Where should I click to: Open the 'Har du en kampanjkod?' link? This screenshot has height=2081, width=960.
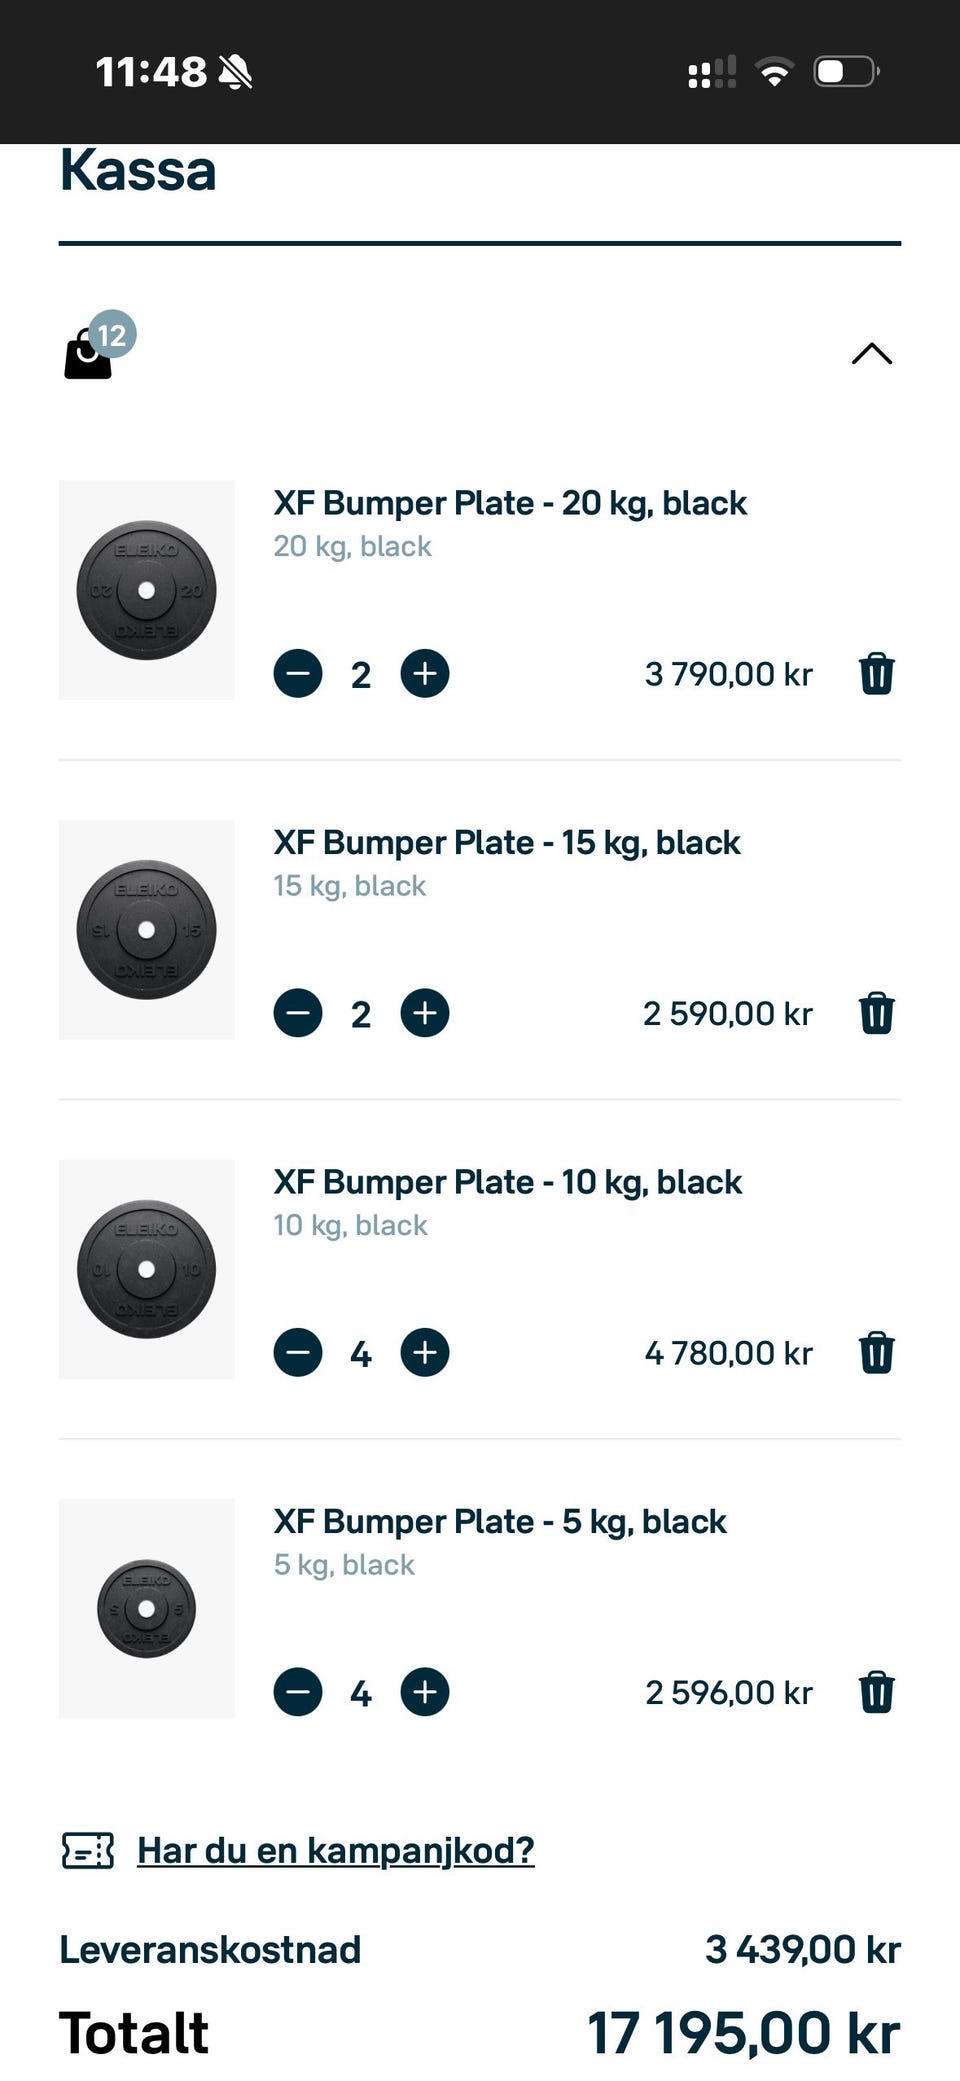click(x=336, y=1851)
